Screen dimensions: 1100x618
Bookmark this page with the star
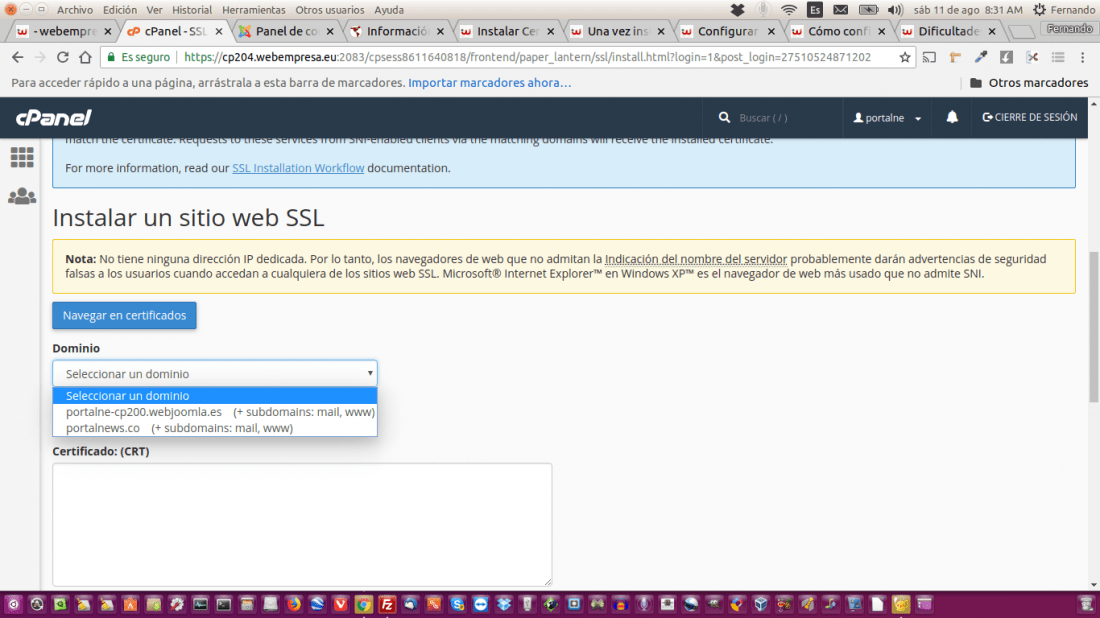[905, 58]
